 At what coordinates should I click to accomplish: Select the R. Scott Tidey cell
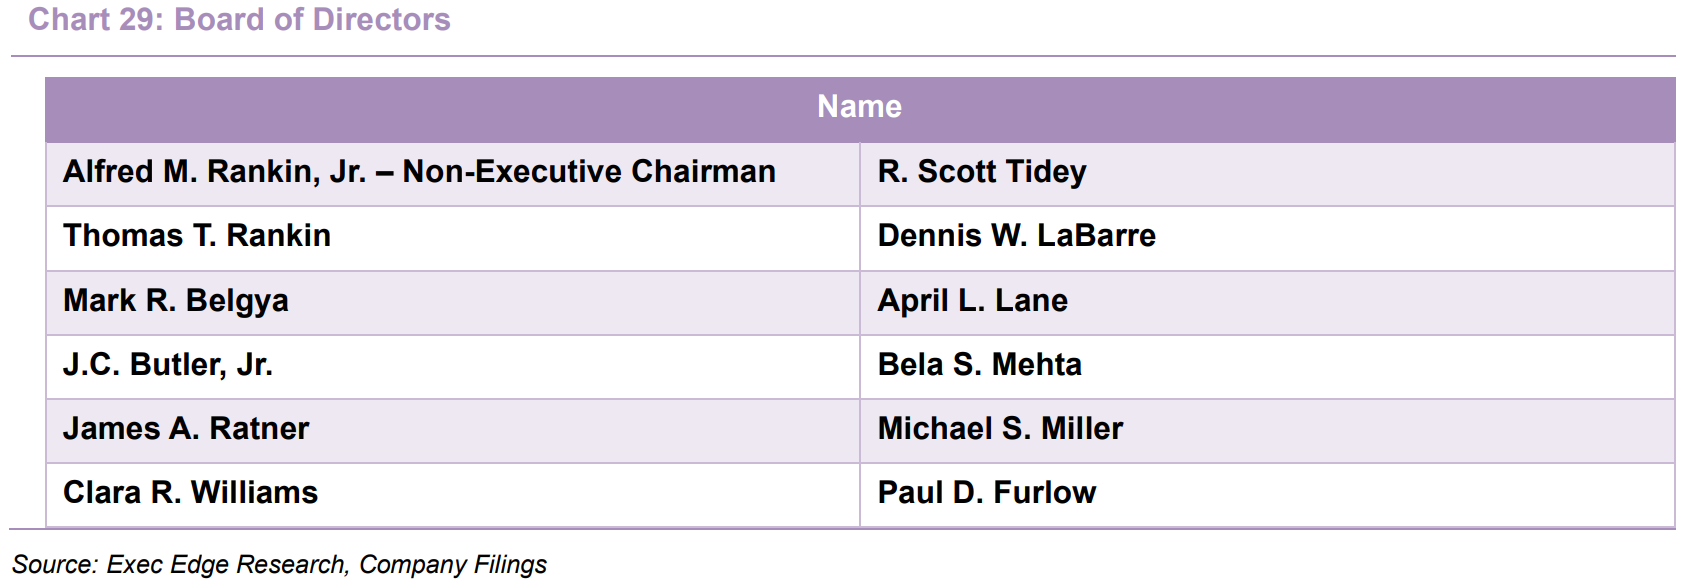point(1267,173)
